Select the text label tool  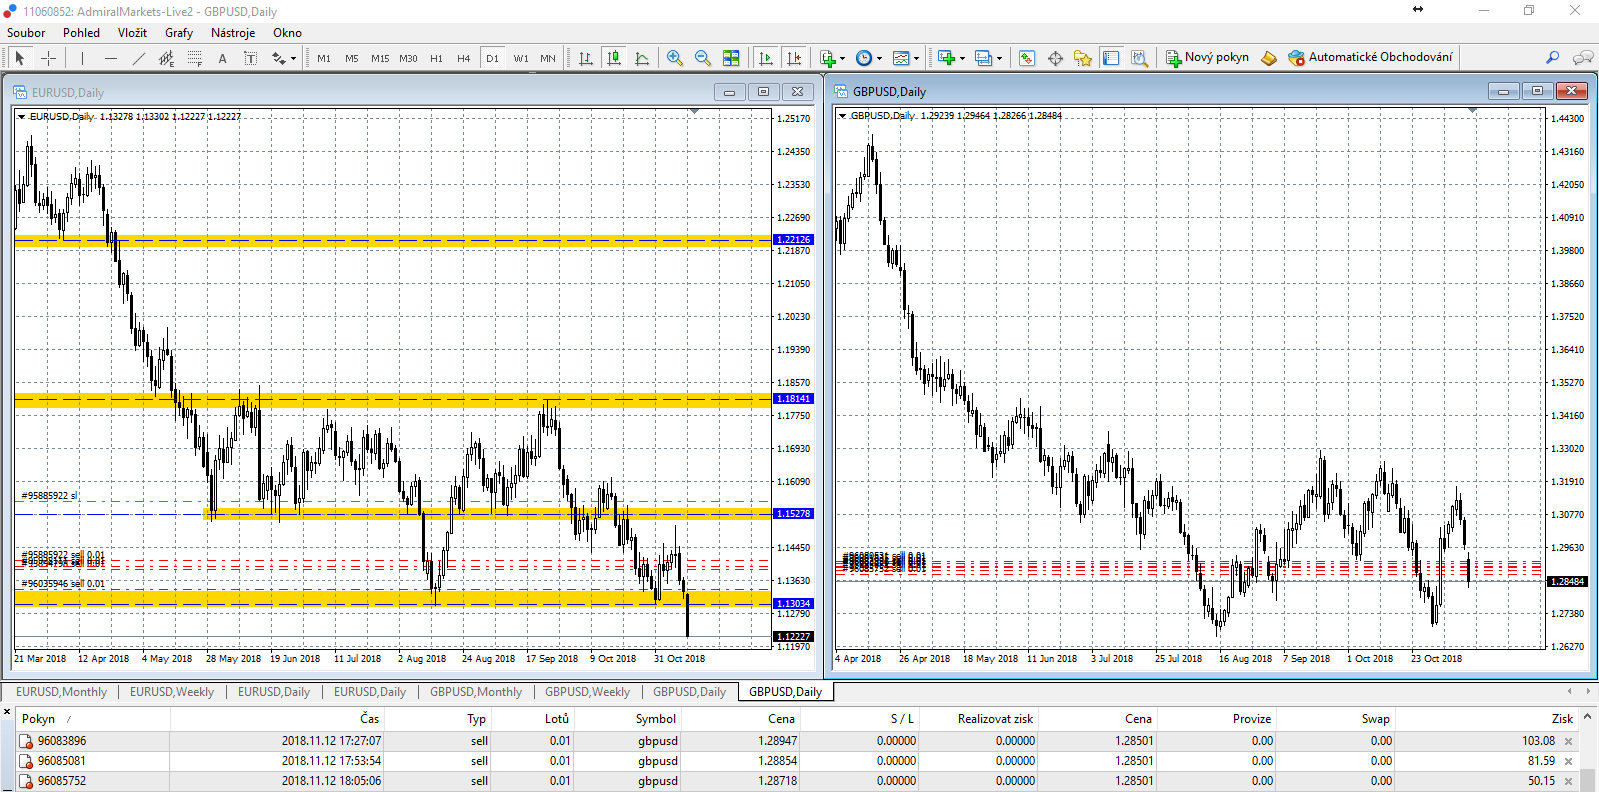(251, 58)
